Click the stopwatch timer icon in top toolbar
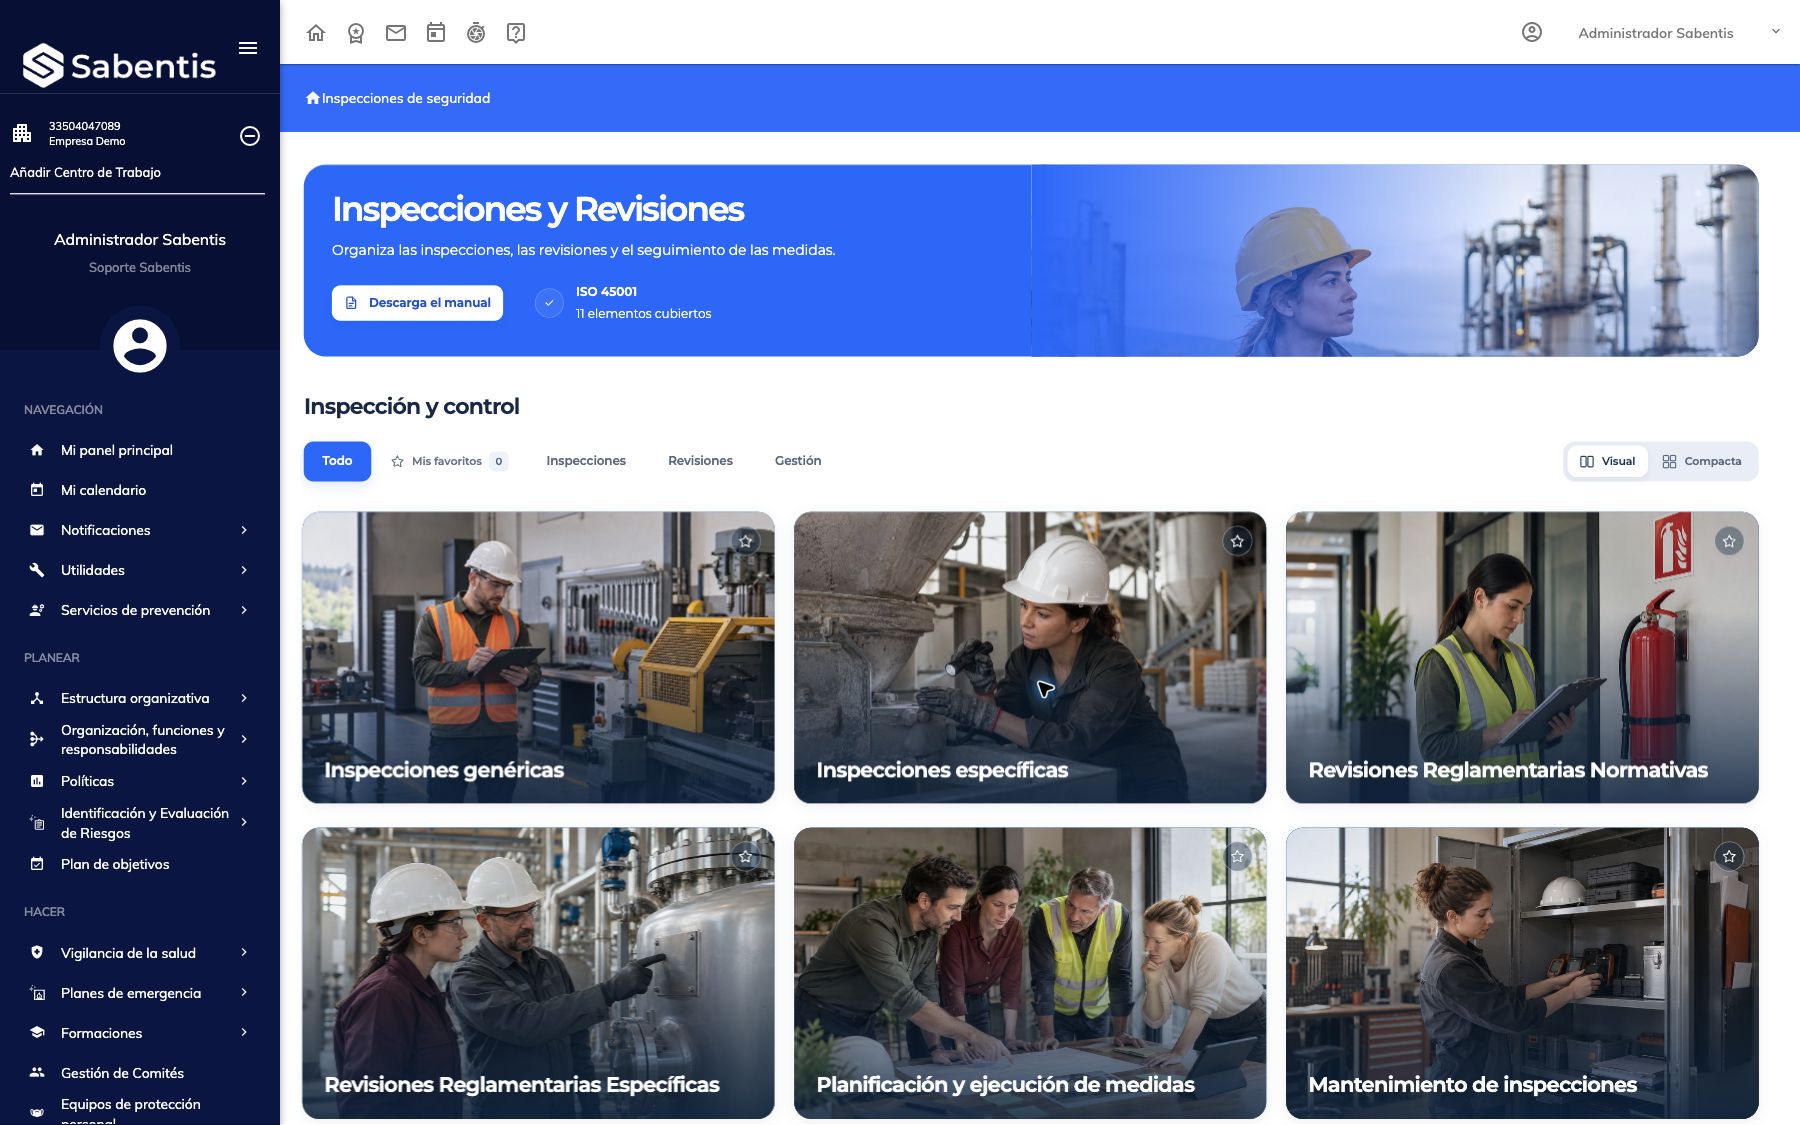Screen dimensions: 1800x1125 point(476,33)
